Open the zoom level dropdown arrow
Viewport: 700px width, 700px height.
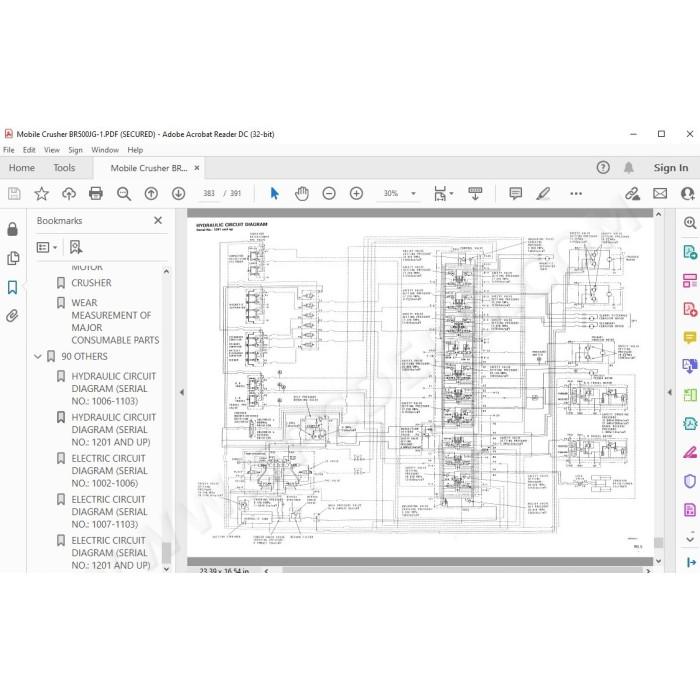point(413,193)
